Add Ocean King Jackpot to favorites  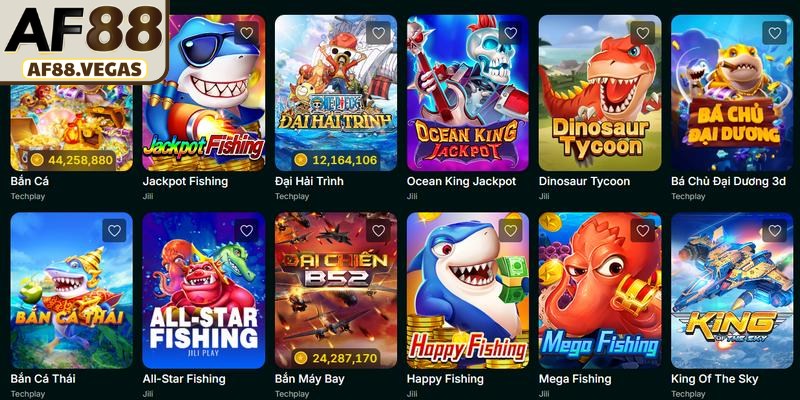[510, 33]
